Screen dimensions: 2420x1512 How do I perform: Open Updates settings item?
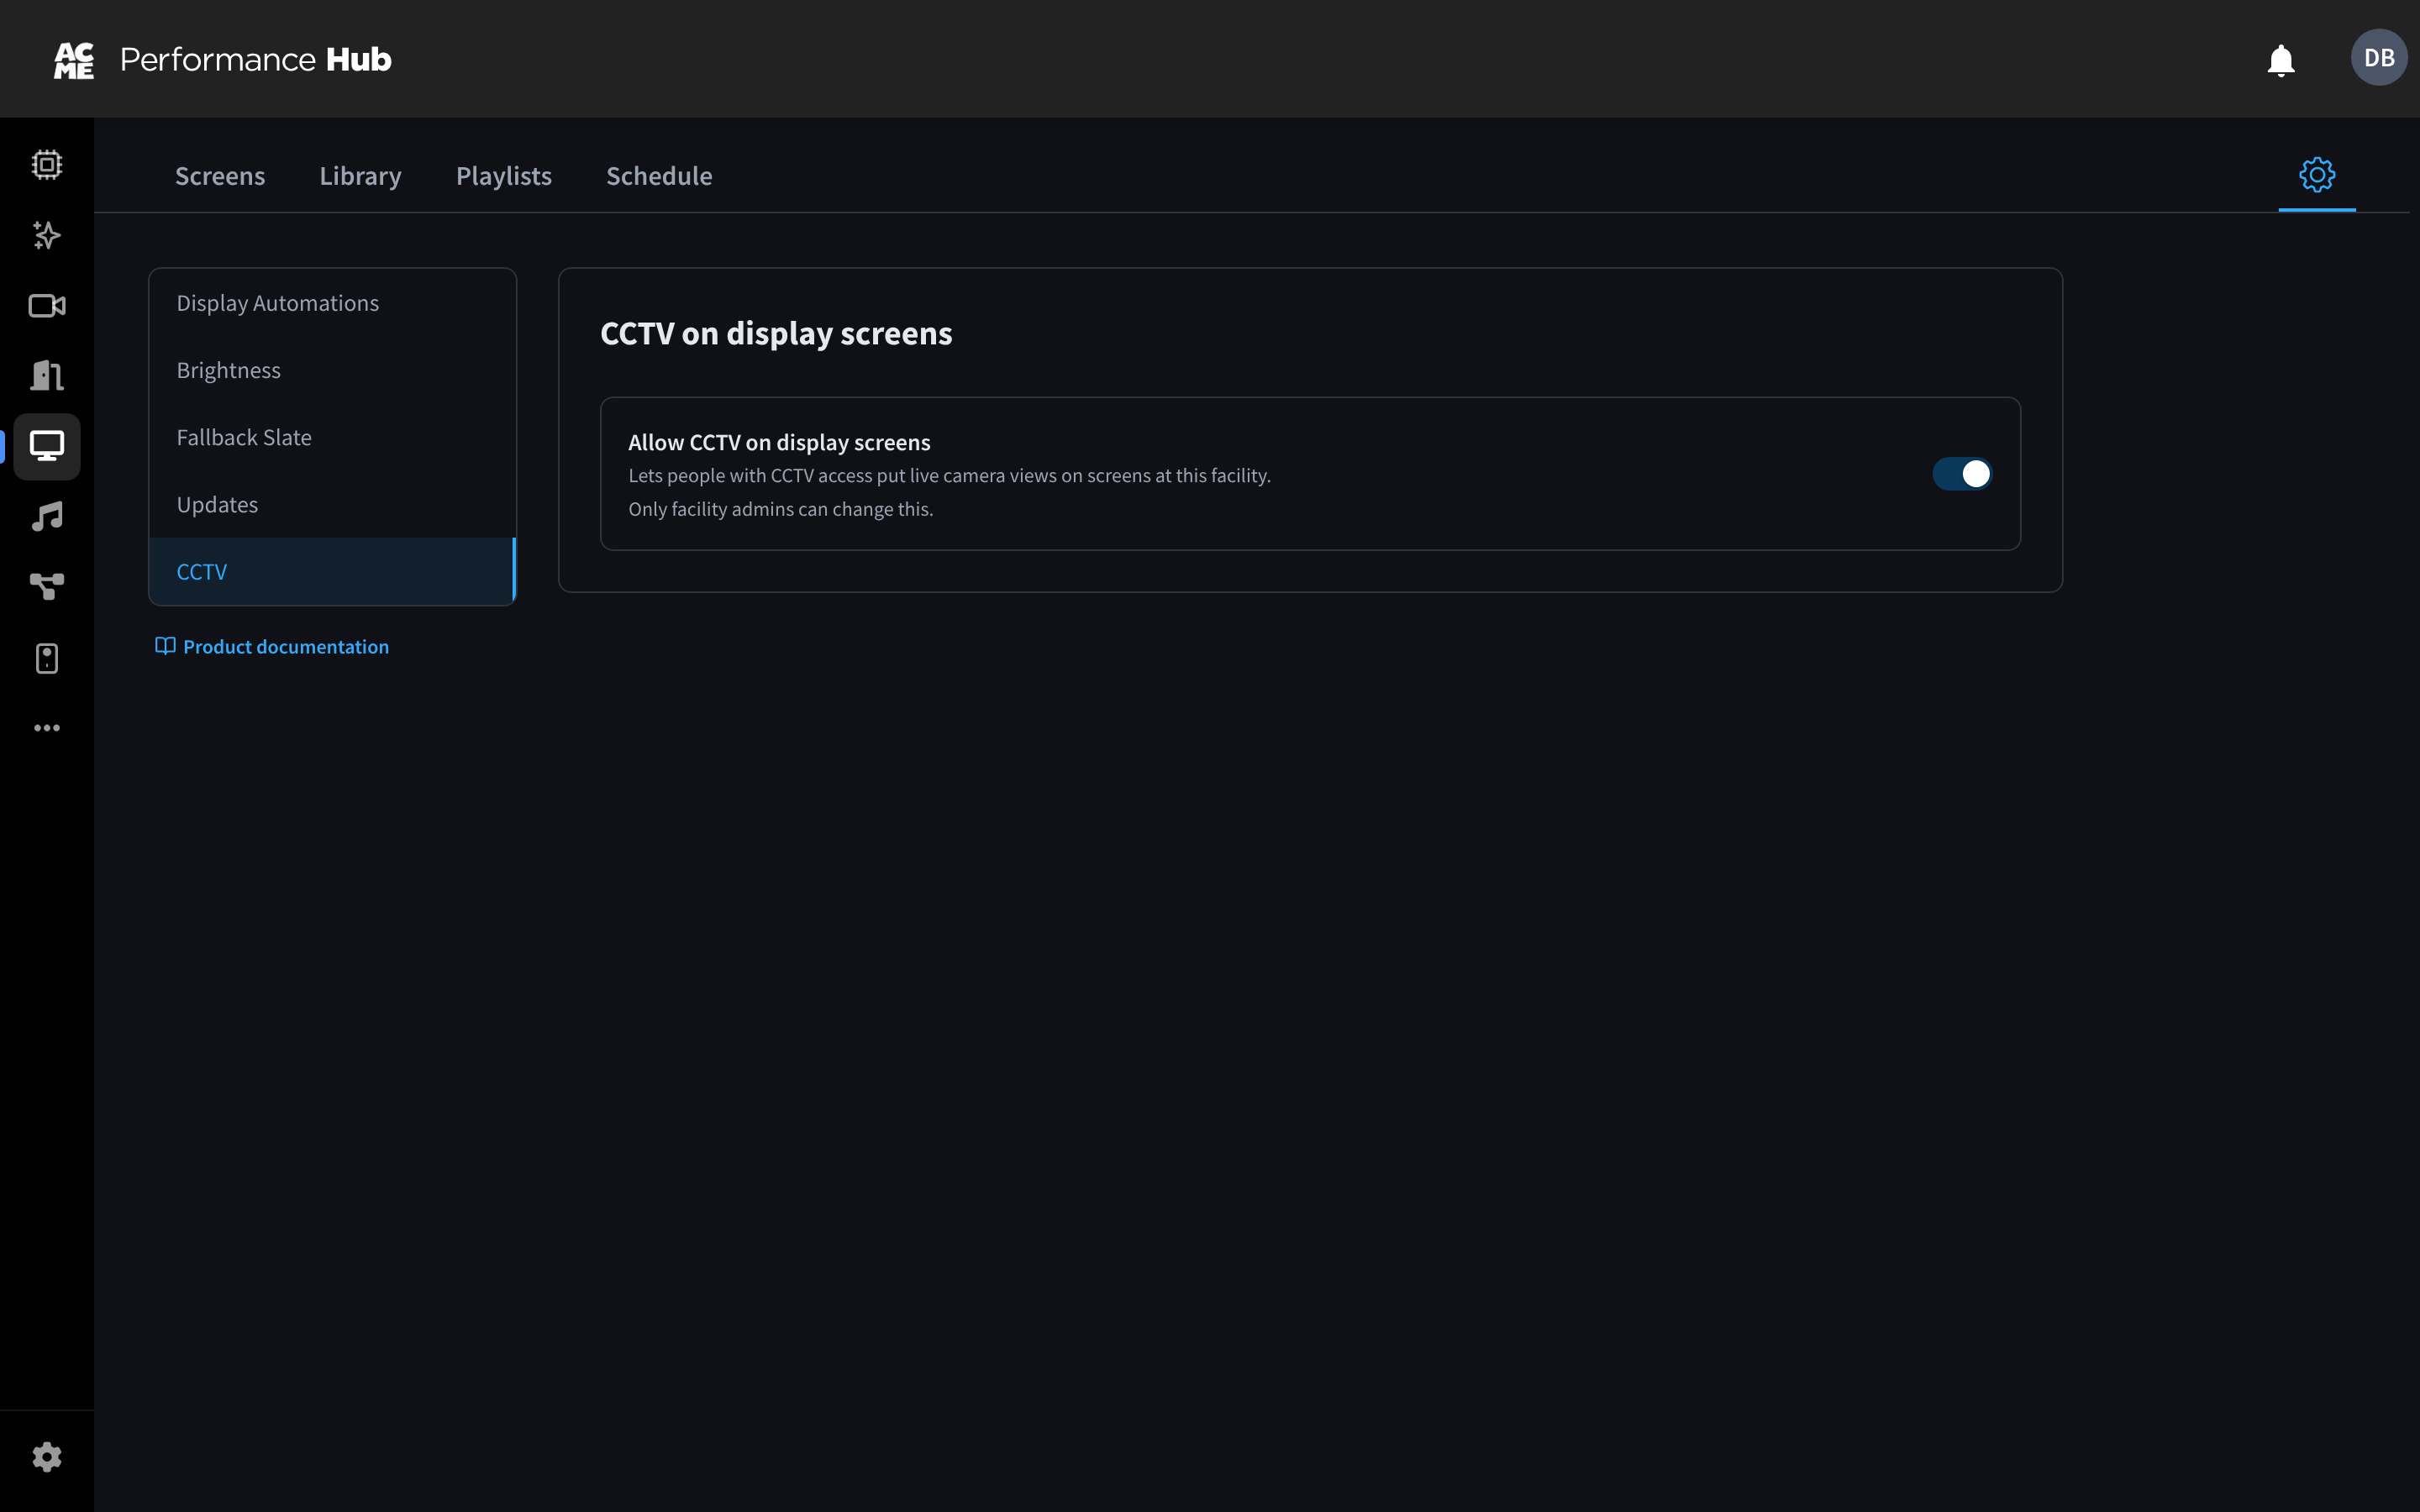(332, 505)
